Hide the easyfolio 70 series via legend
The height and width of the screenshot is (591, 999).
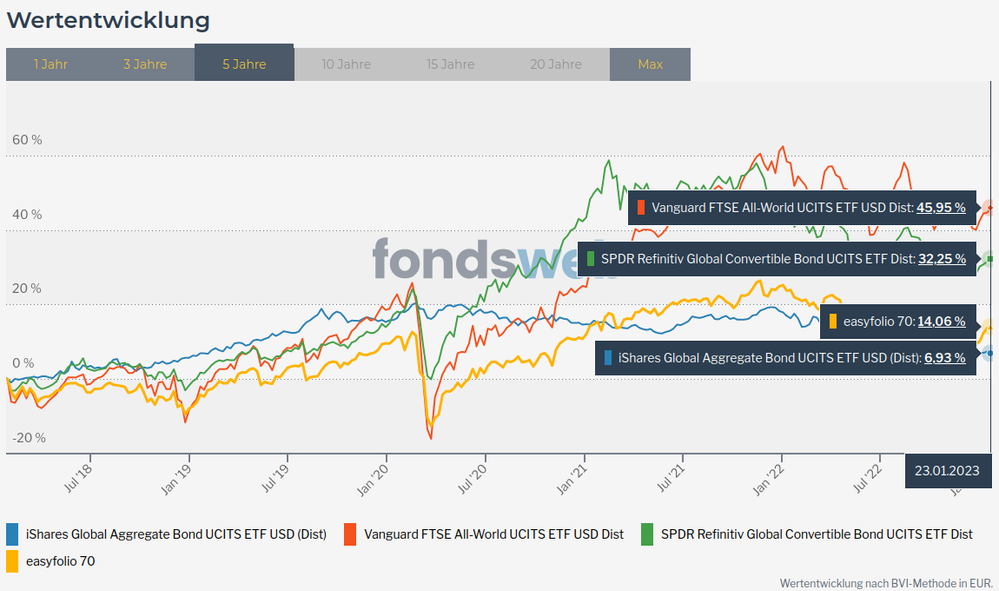[x=60, y=561]
